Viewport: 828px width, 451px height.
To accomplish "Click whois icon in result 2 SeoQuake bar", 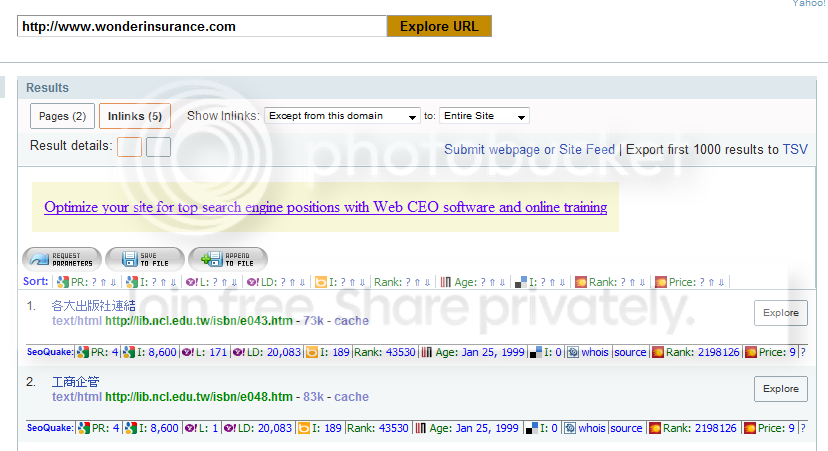I will (570, 428).
